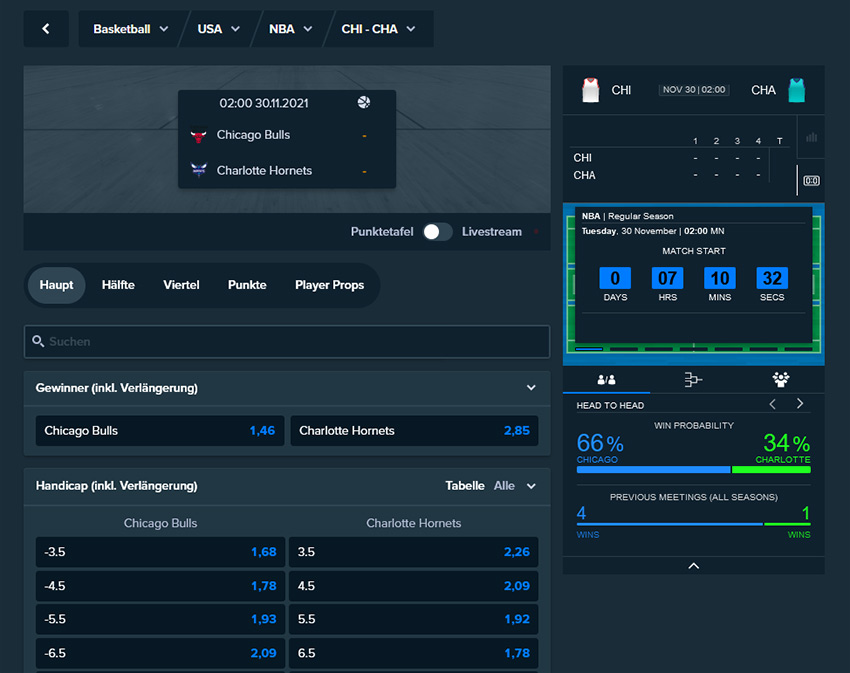Click the Suchen search field
This screenshot has width=850, height=673.
pos(287,342)
